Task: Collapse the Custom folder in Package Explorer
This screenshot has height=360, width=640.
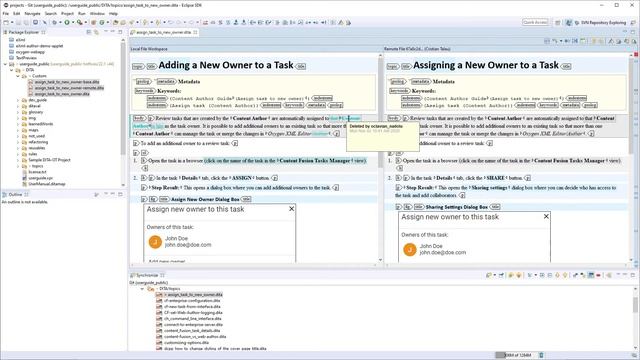Action: pyautogui.click(x=18, y=76)
